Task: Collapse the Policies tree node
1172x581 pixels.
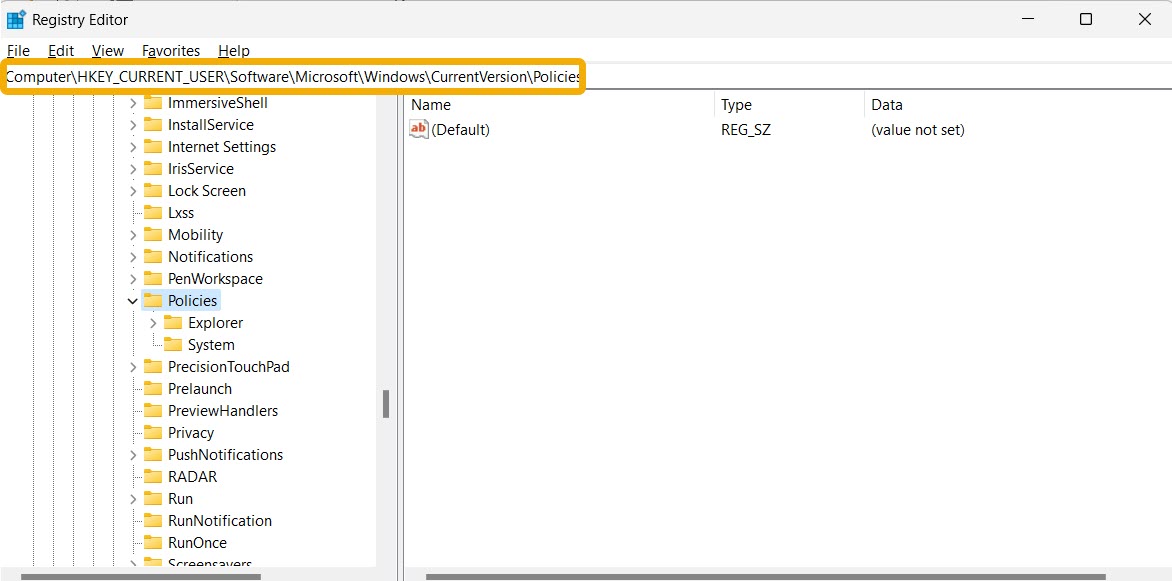Action: tap(132, 300)
